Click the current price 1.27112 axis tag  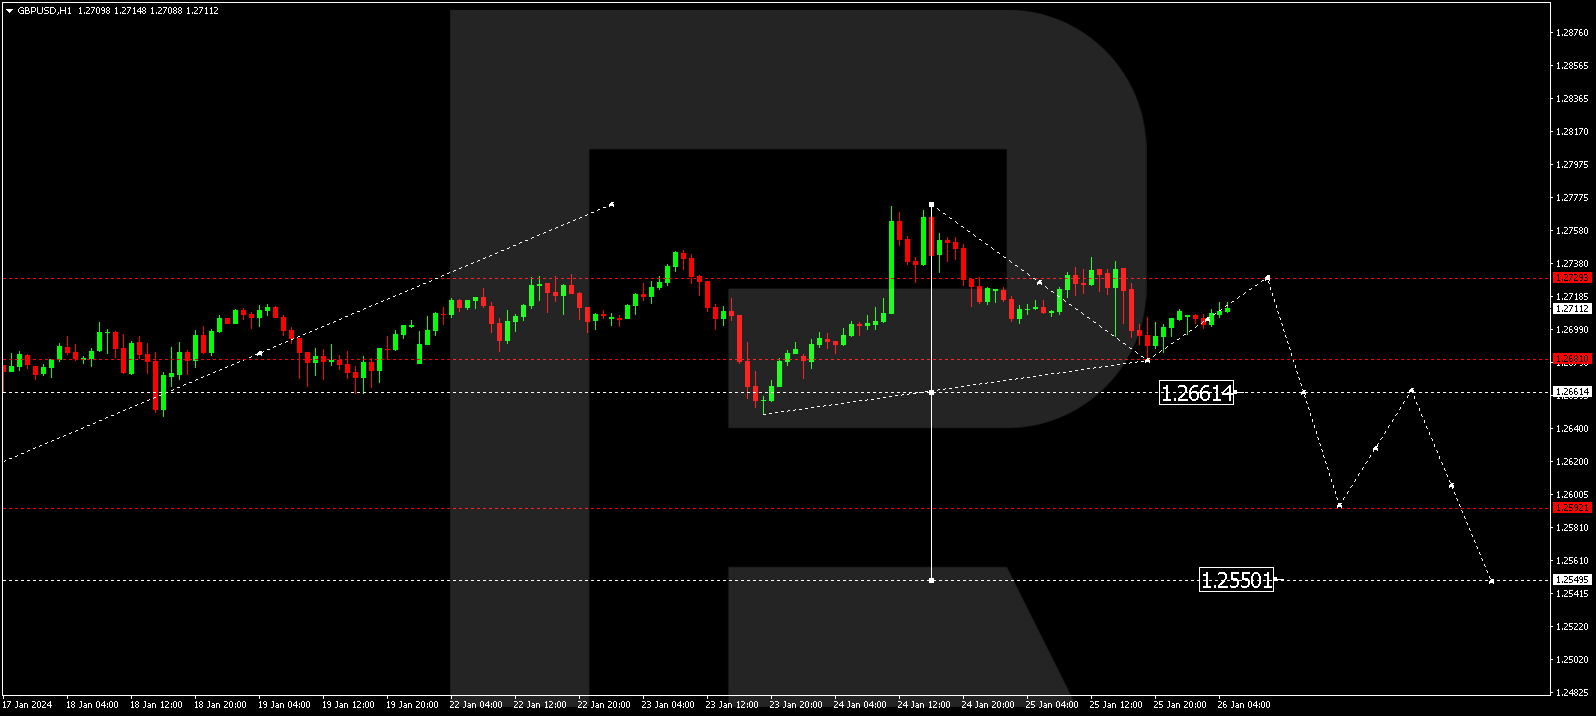click(1571, 309)
